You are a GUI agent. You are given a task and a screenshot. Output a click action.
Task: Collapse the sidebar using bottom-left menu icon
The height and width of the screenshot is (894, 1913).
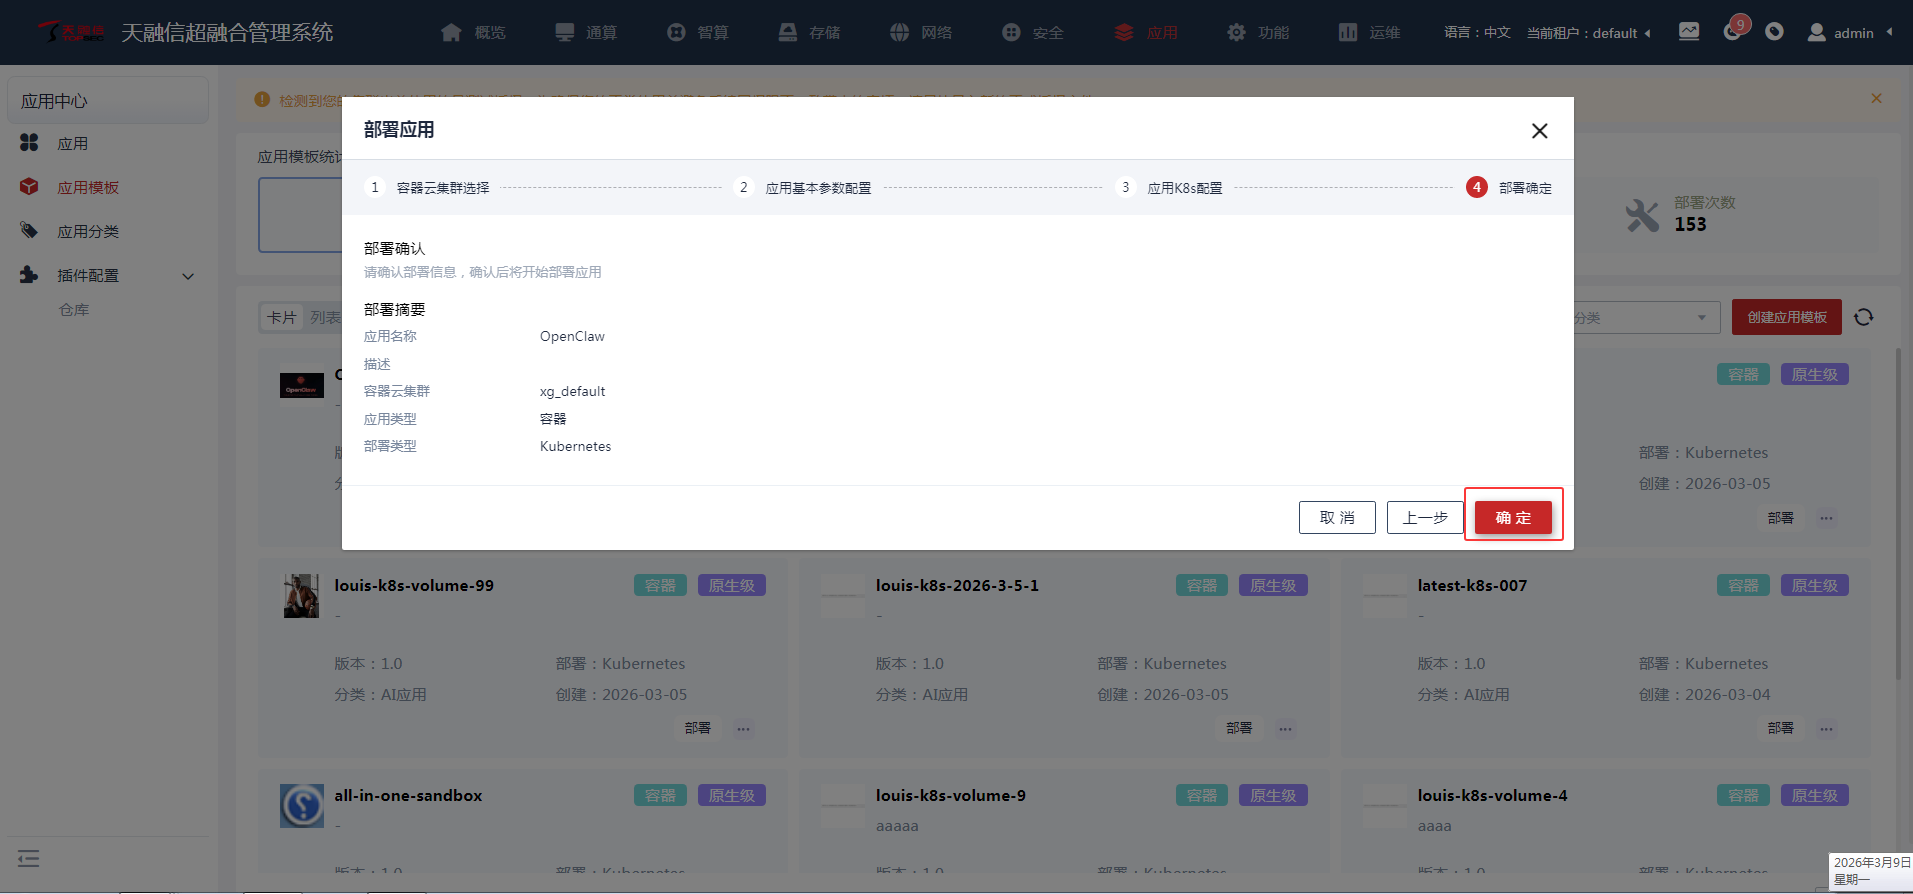[29, 859]
